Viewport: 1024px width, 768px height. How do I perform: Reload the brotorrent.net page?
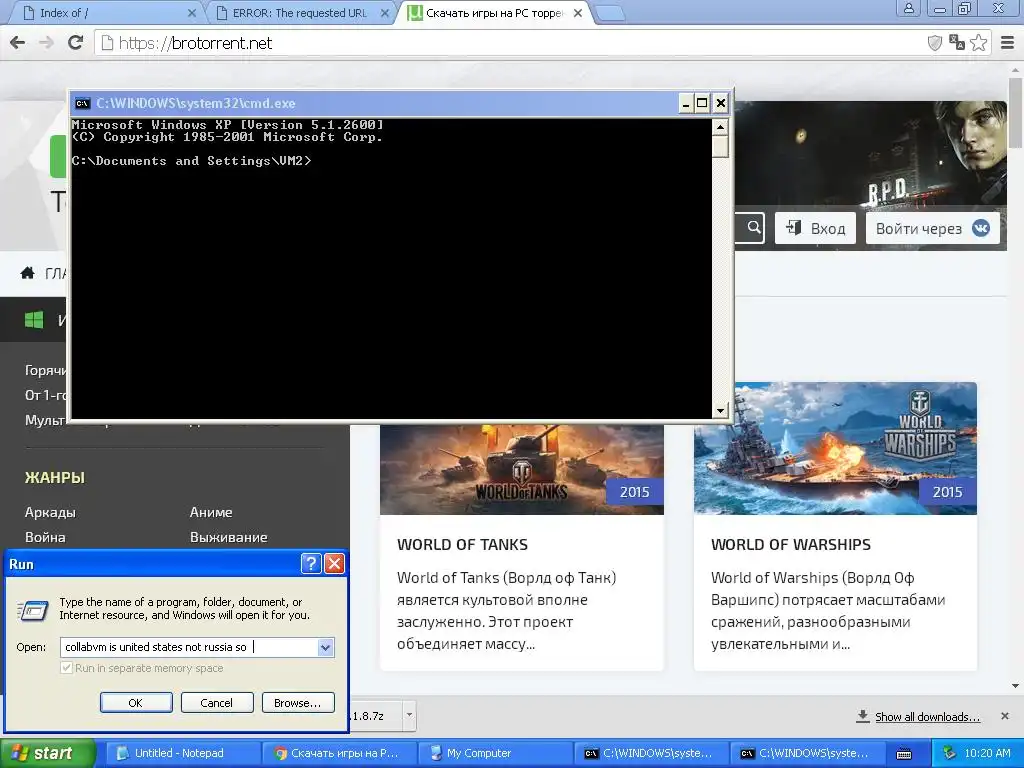click(76, 43)
